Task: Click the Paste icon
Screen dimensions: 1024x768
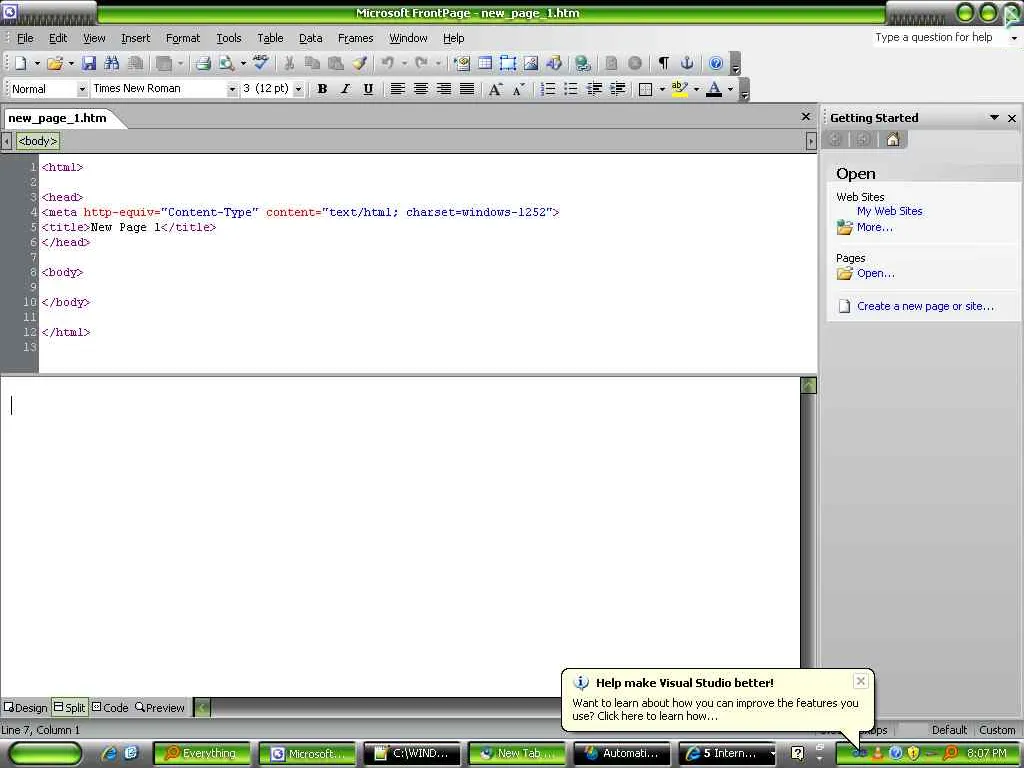Action: click(336, 63)
